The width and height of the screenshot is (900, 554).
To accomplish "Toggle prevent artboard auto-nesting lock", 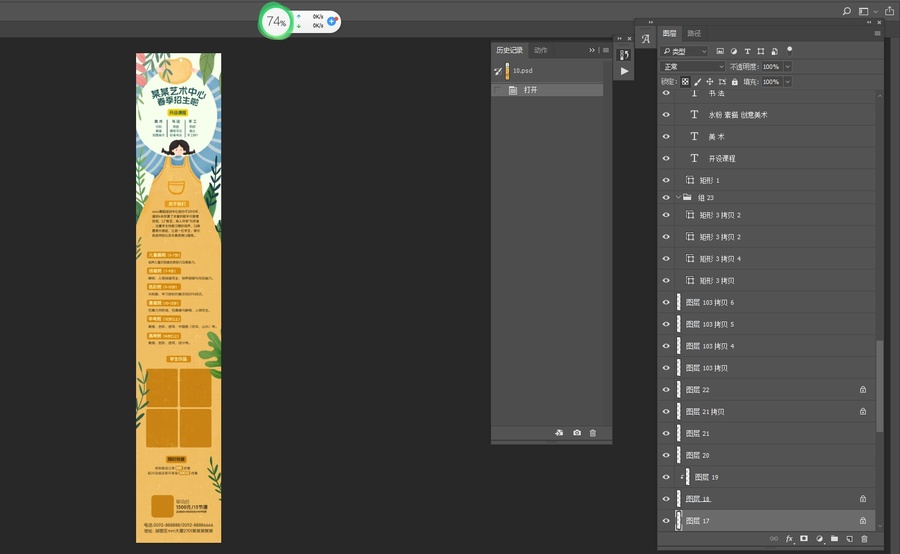I will tap(722, 82).
